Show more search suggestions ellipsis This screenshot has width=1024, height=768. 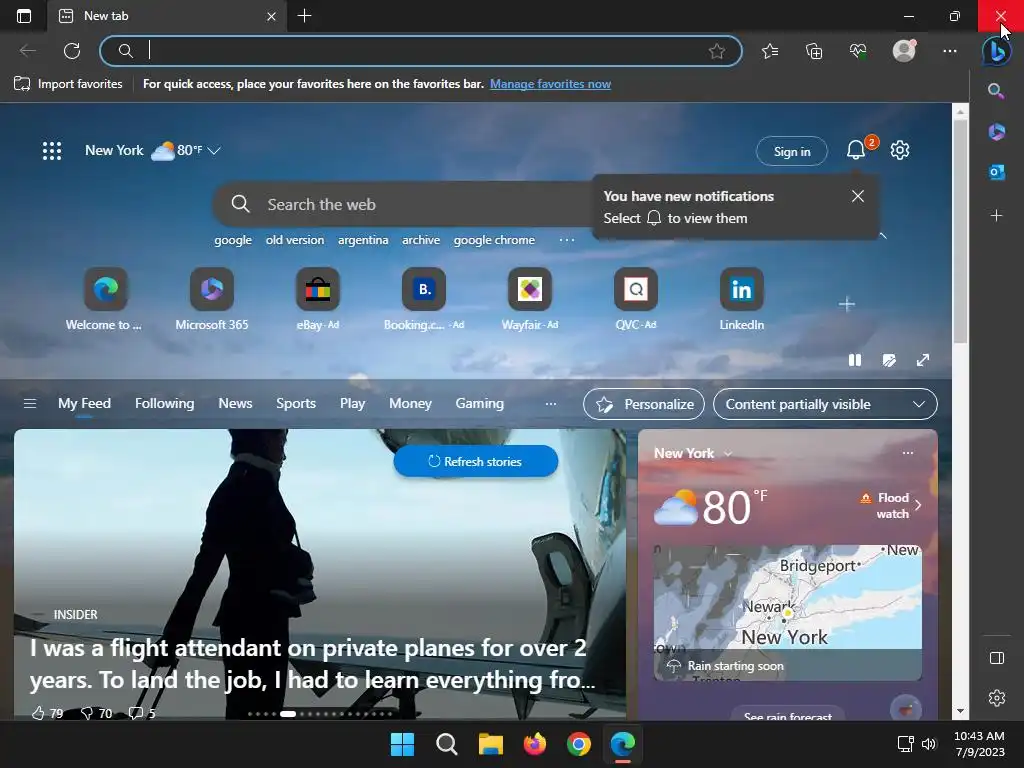pyautogui.click(x=567, y=240)
